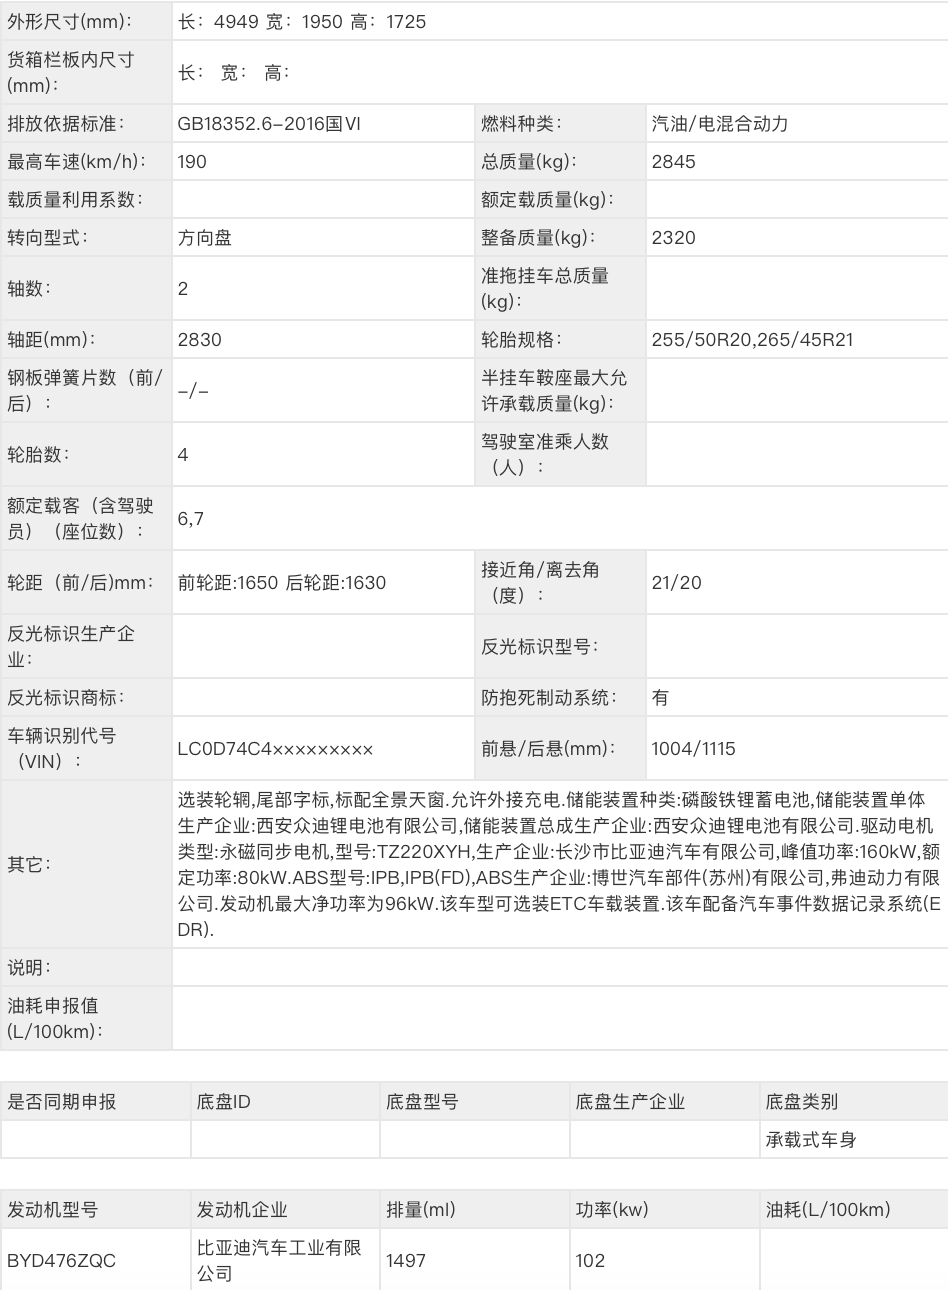Select the 防抱死制动系统 value 有
948x1290 pixels.
[659, 695]
